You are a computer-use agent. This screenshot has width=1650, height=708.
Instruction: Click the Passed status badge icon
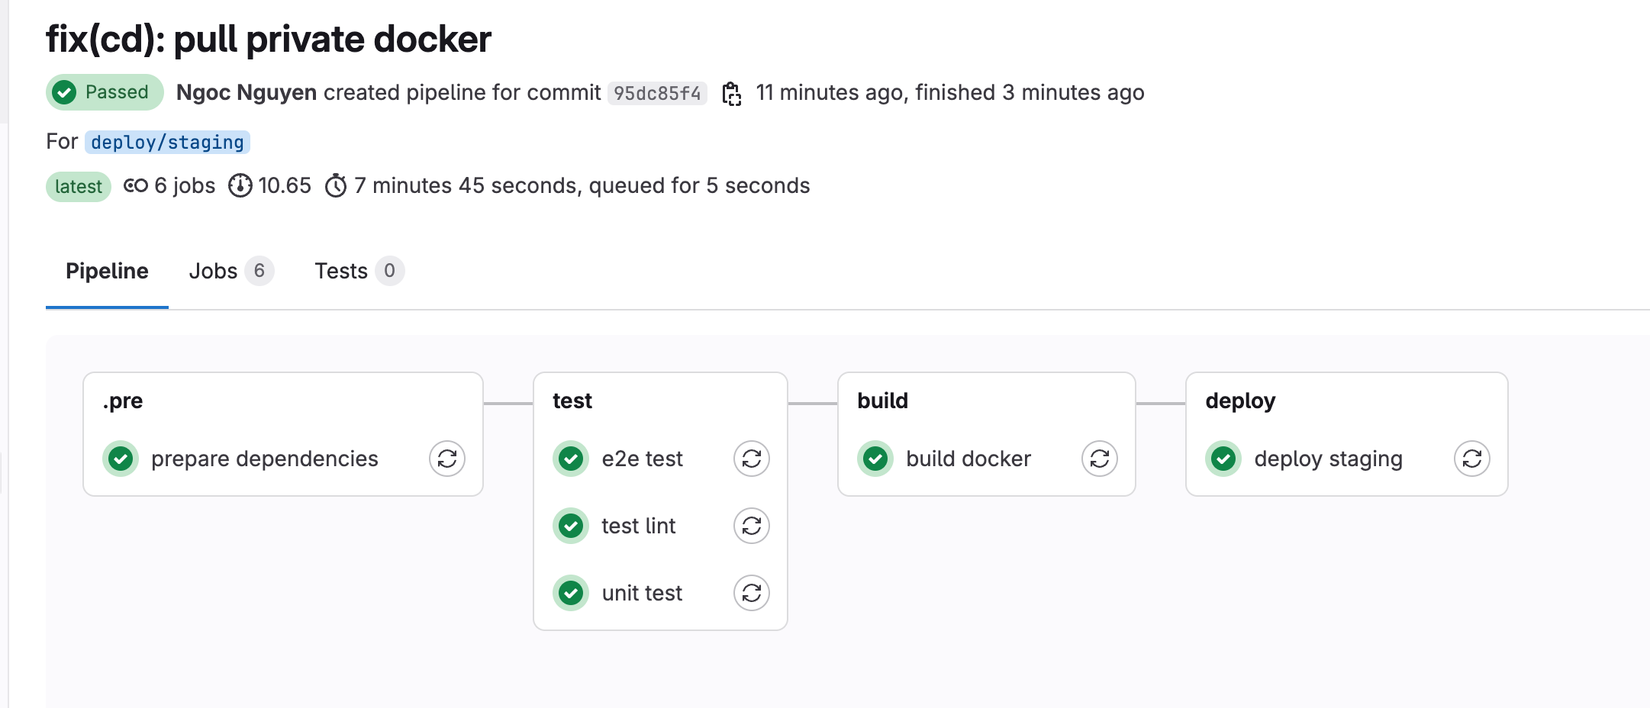65,93
